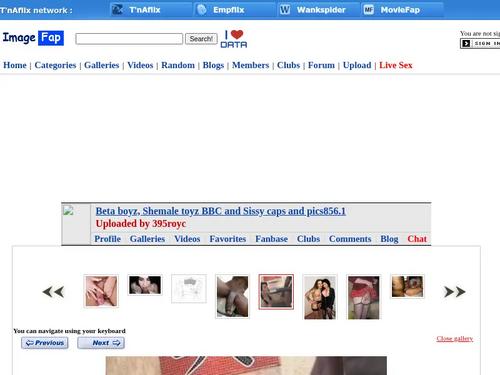Open the uploader's Profile tab
The image size is (500, 375).
[108, 239]
